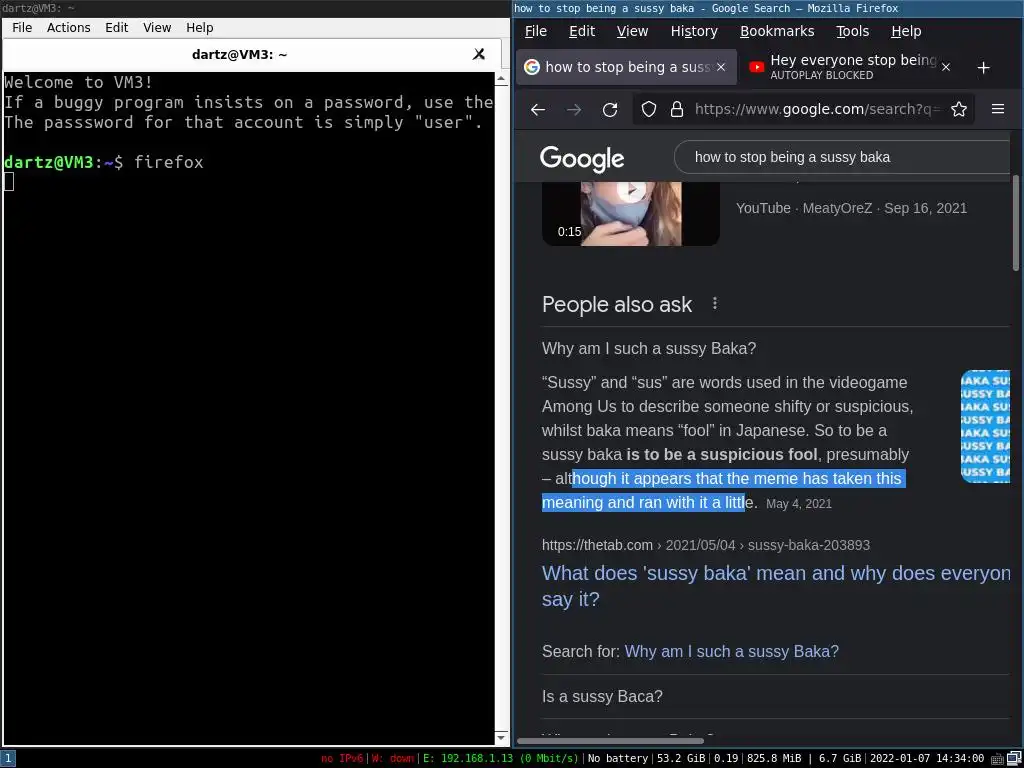Click the Ethernet IP status entry
The height and width of the screenshot is (768, 1024).
(501, 759)
